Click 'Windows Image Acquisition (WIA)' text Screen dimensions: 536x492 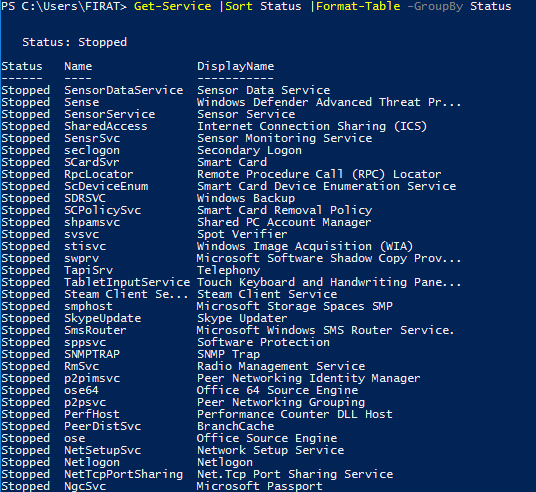pos(305,247)
